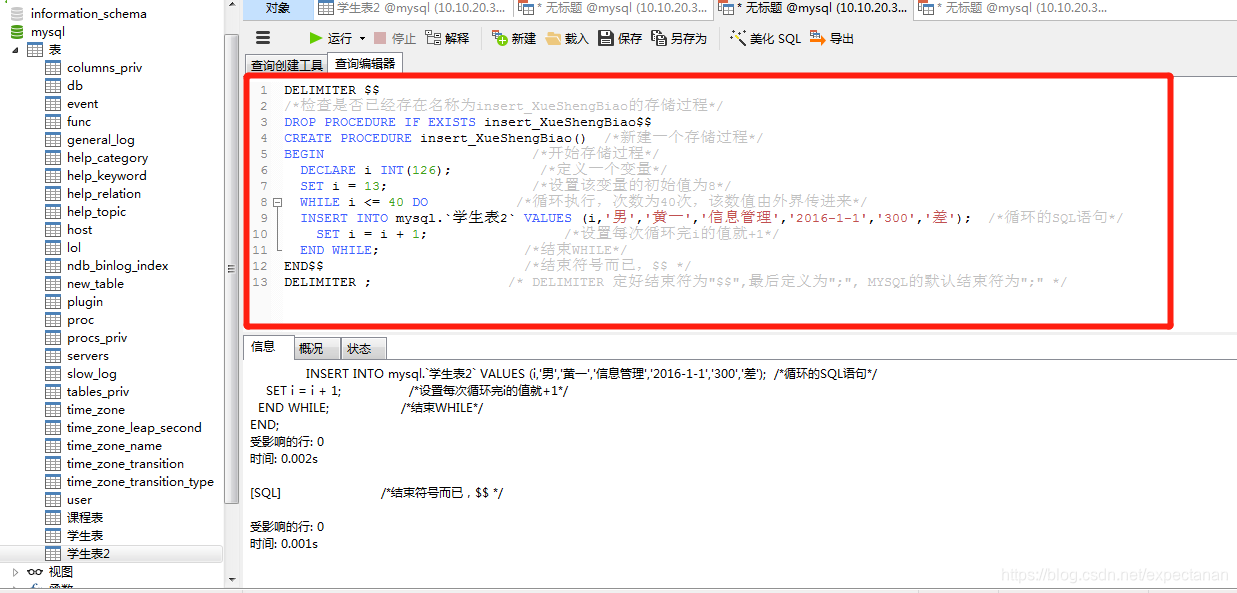This screenshot has height=593, width=1237.
Task: Select the time_zone table
Action: (x=95, y=410)
